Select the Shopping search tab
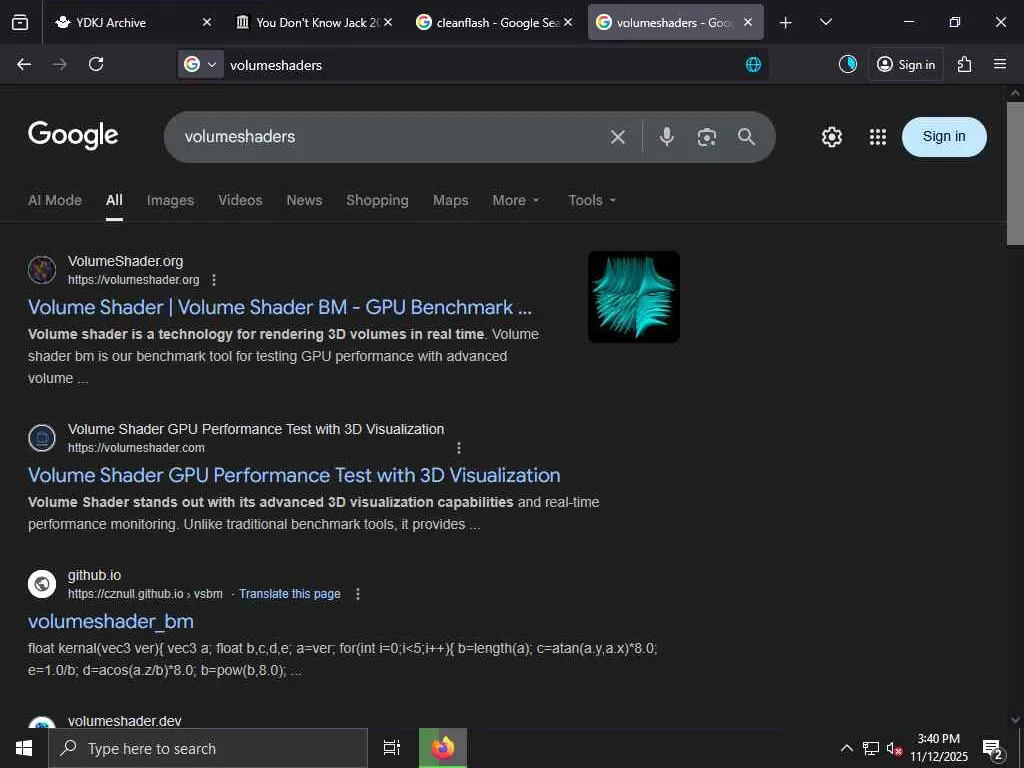This screenshot has height=768, width=1024. point(377,200)
